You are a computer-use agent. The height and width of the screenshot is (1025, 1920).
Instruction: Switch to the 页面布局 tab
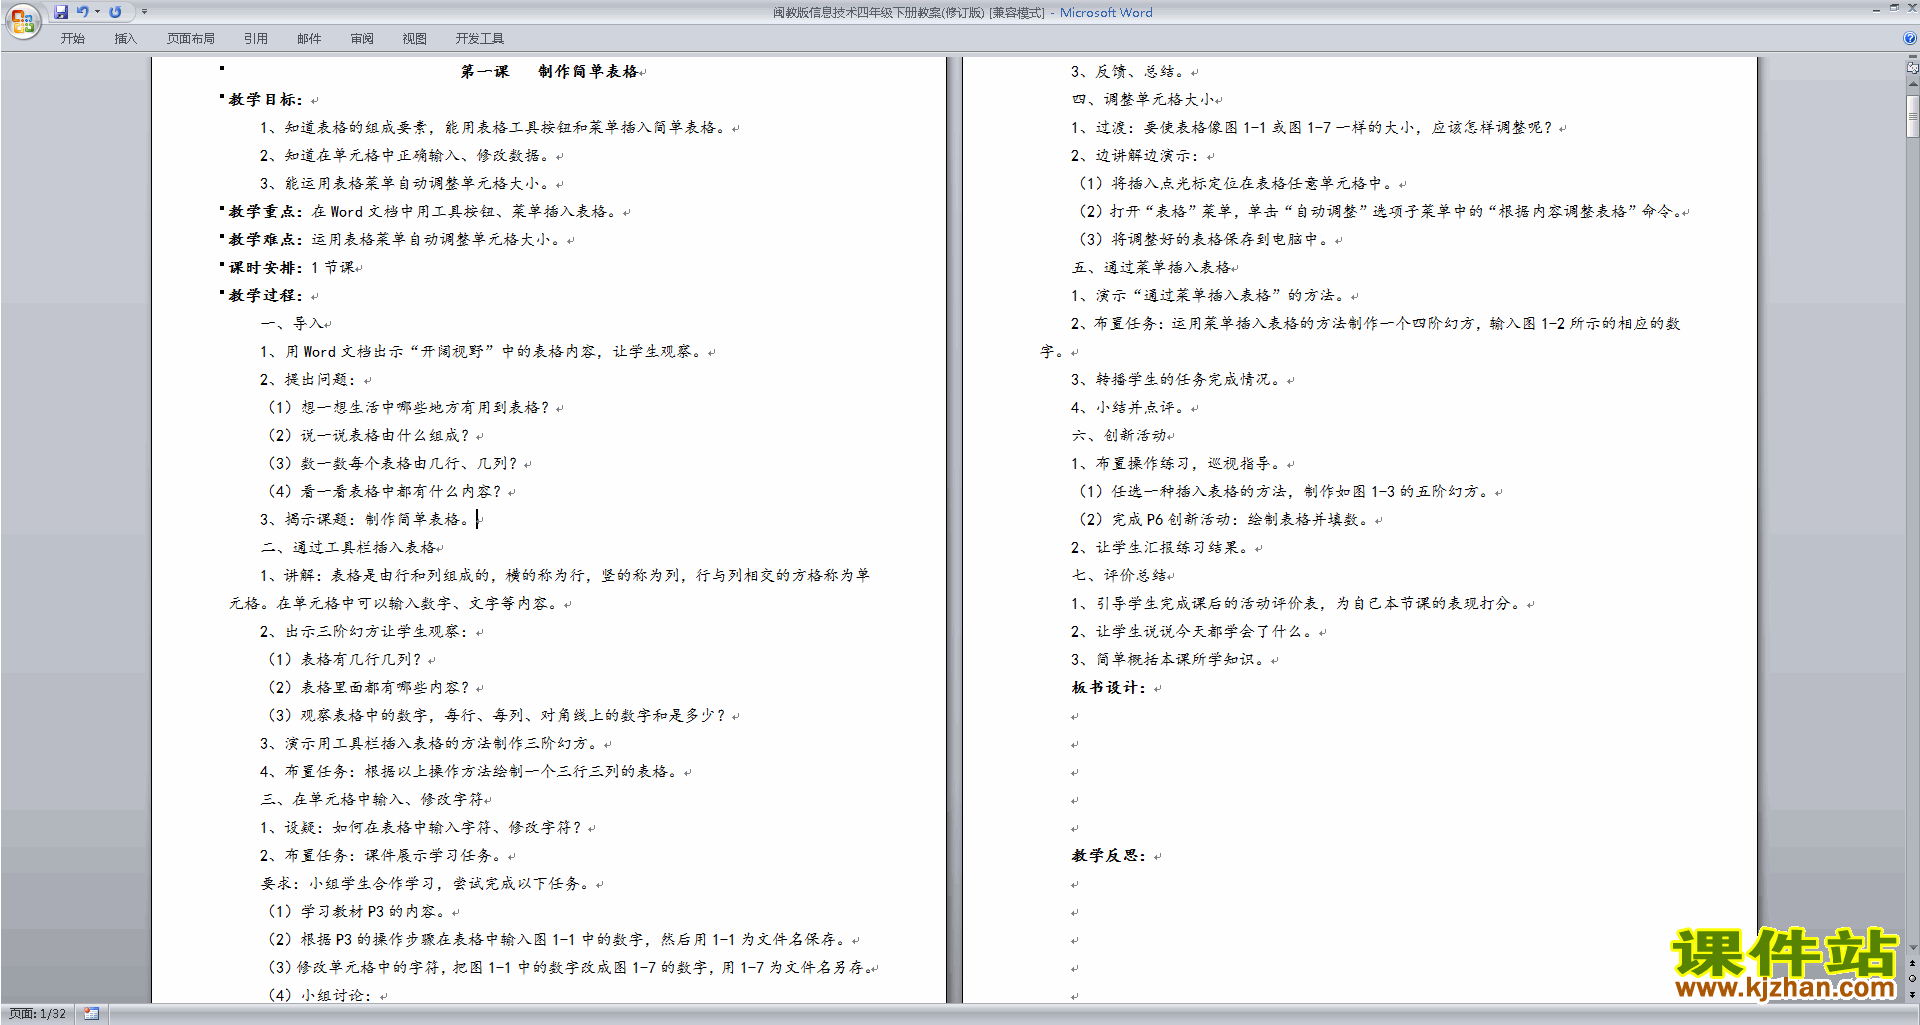click(x=191, y=39)
